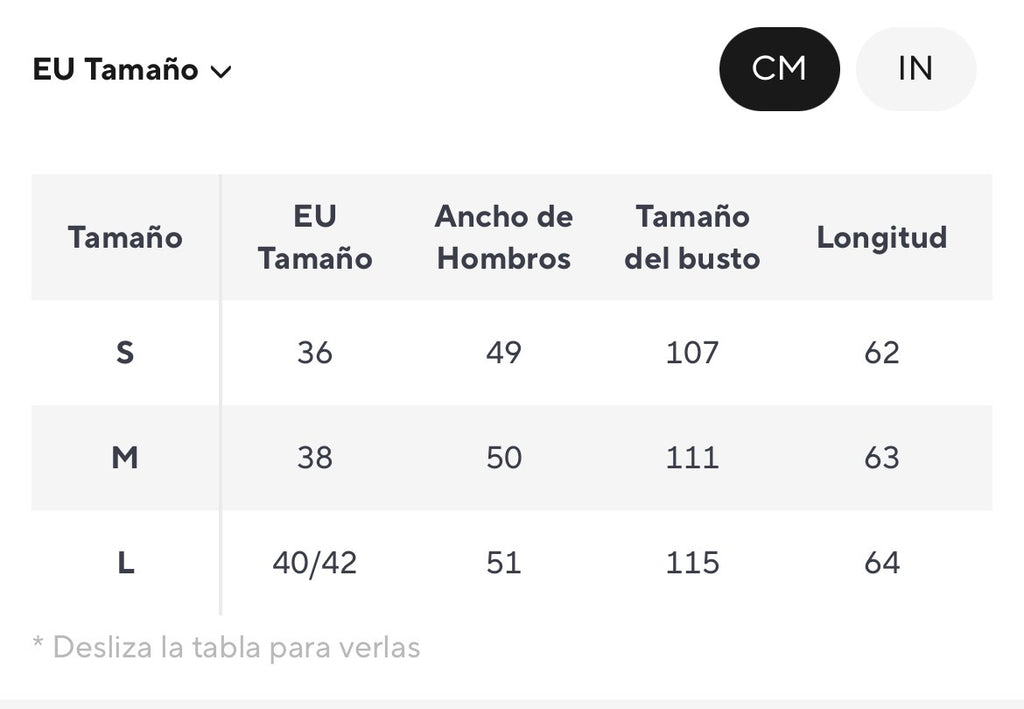Select the M size row label

pyautogui.click(x=125, y=458)
